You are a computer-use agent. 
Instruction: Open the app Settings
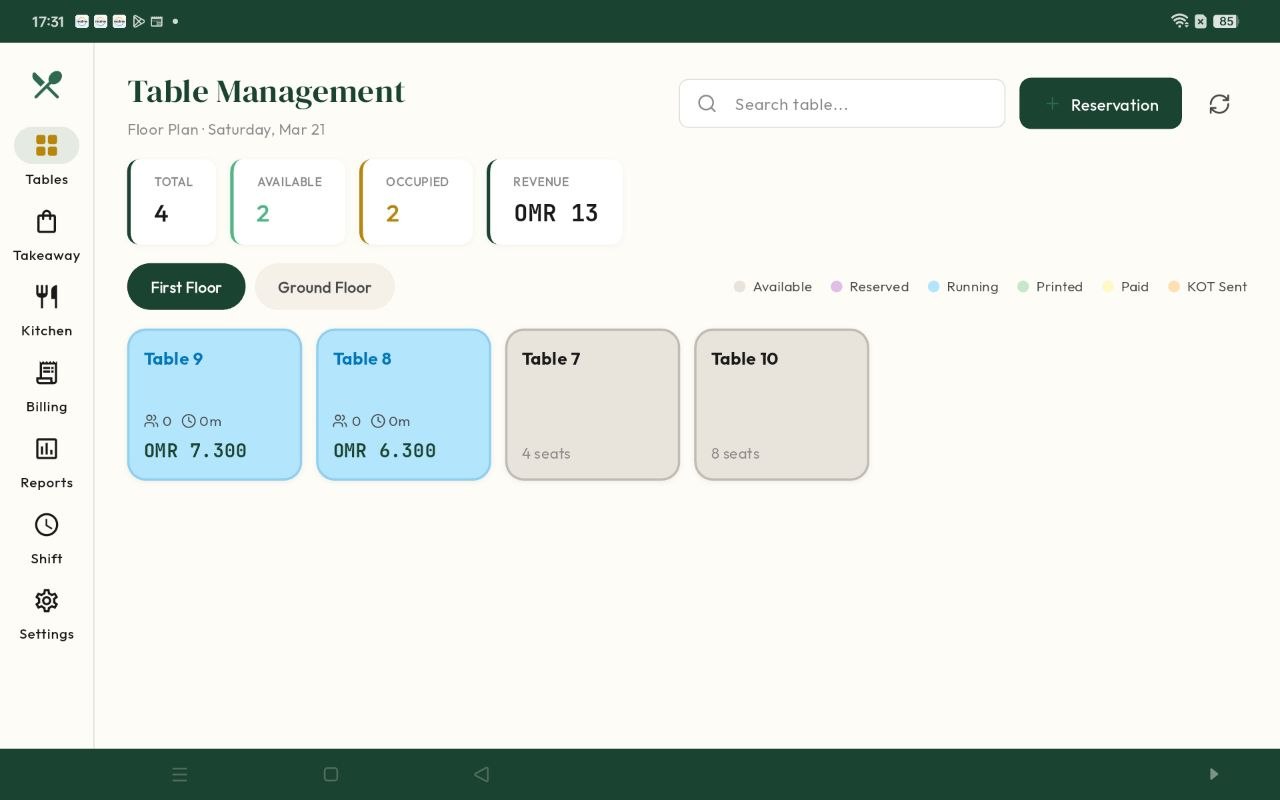pyautogui.click(x=46, y=613)
